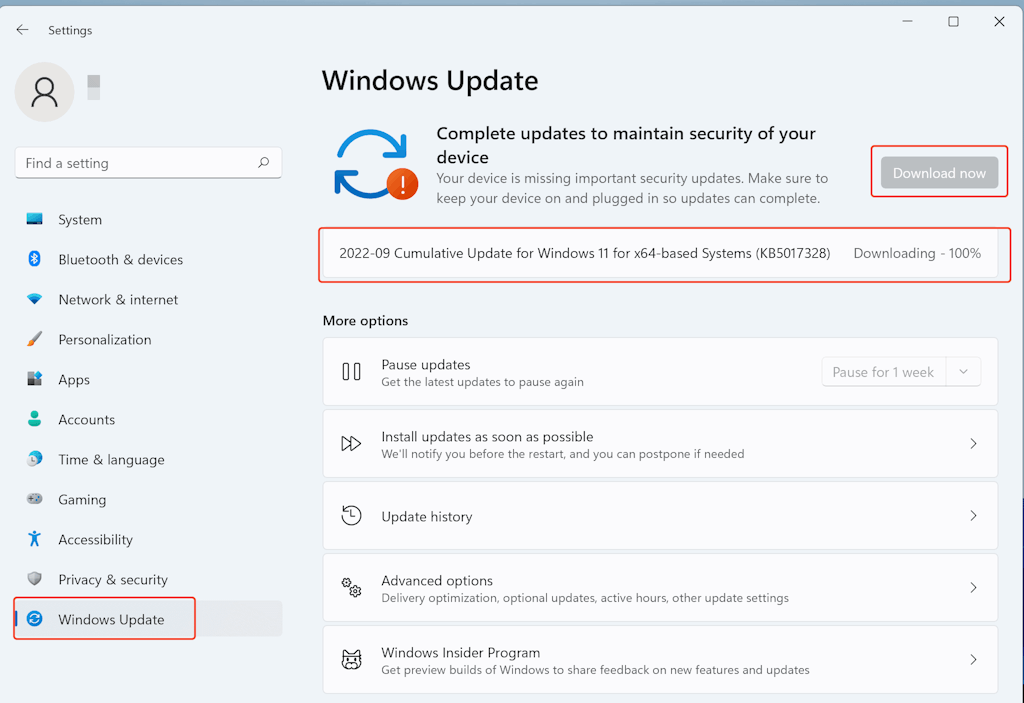Viewport: 1024px width, 703px height.
Task: Click 'Get preview builds of Windows' description
Action: coord(596,670)
